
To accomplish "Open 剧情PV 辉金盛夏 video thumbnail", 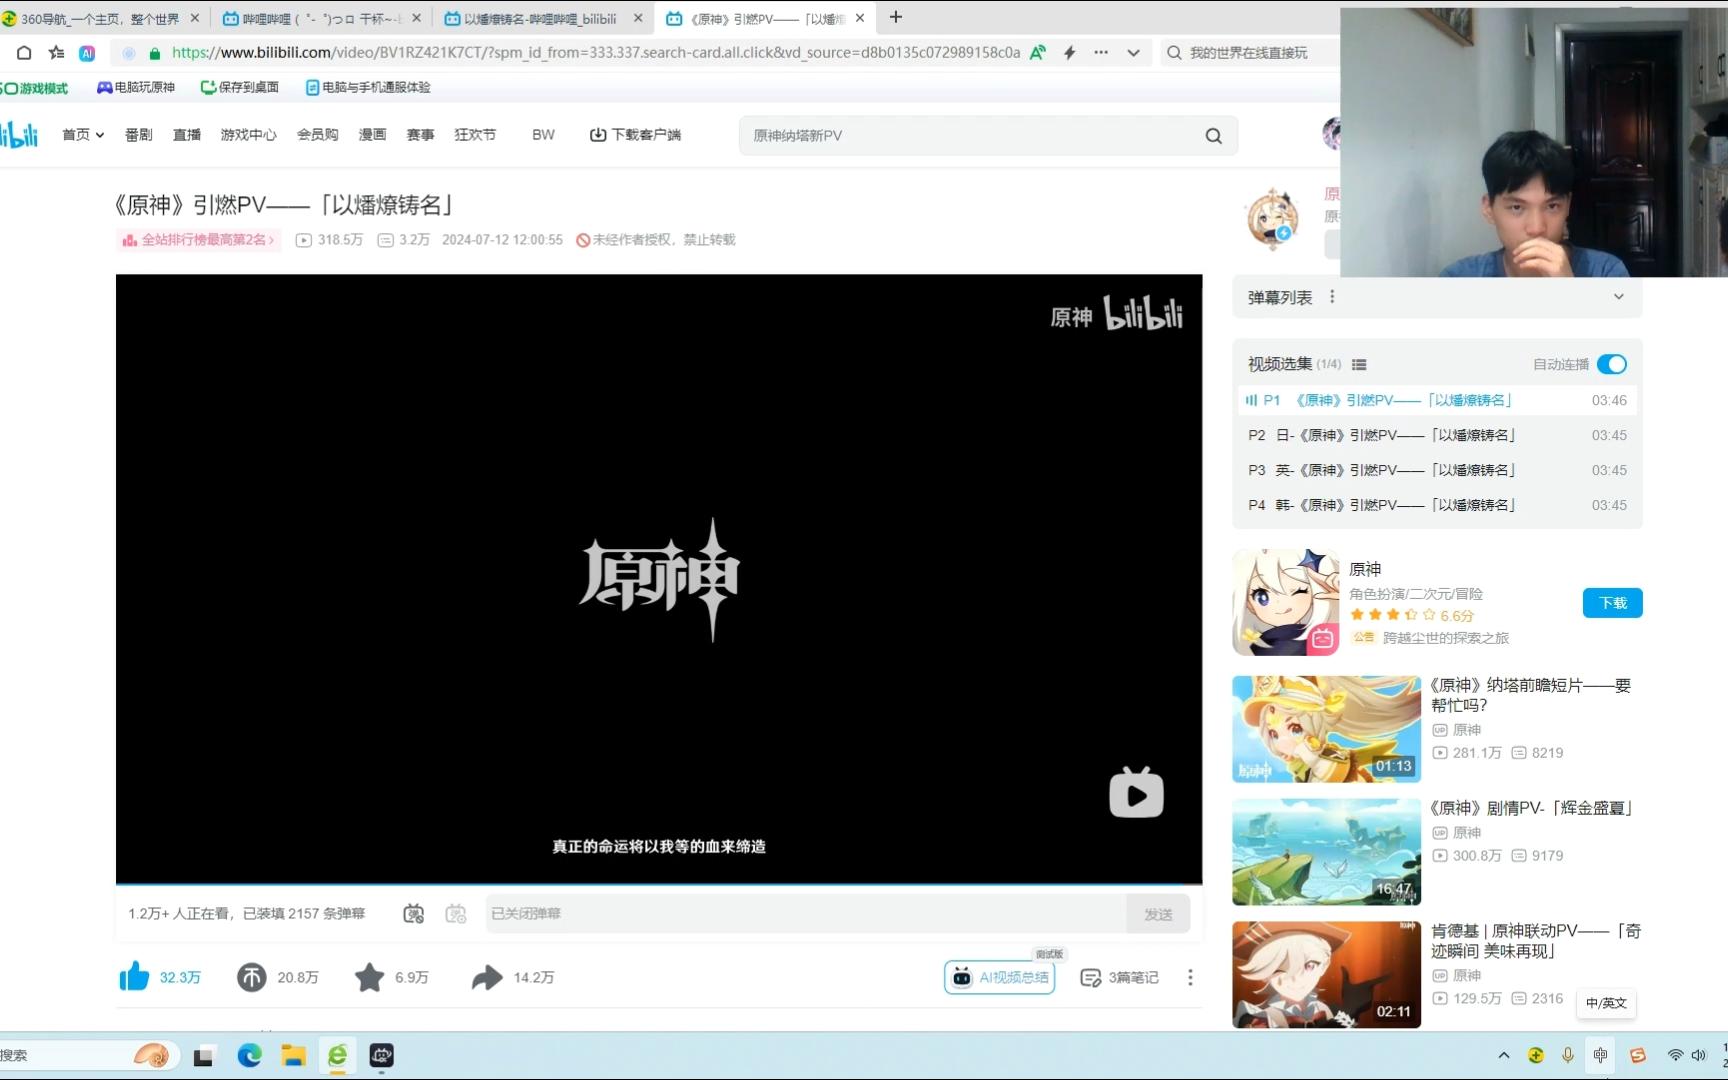I will click(1326, 852).
